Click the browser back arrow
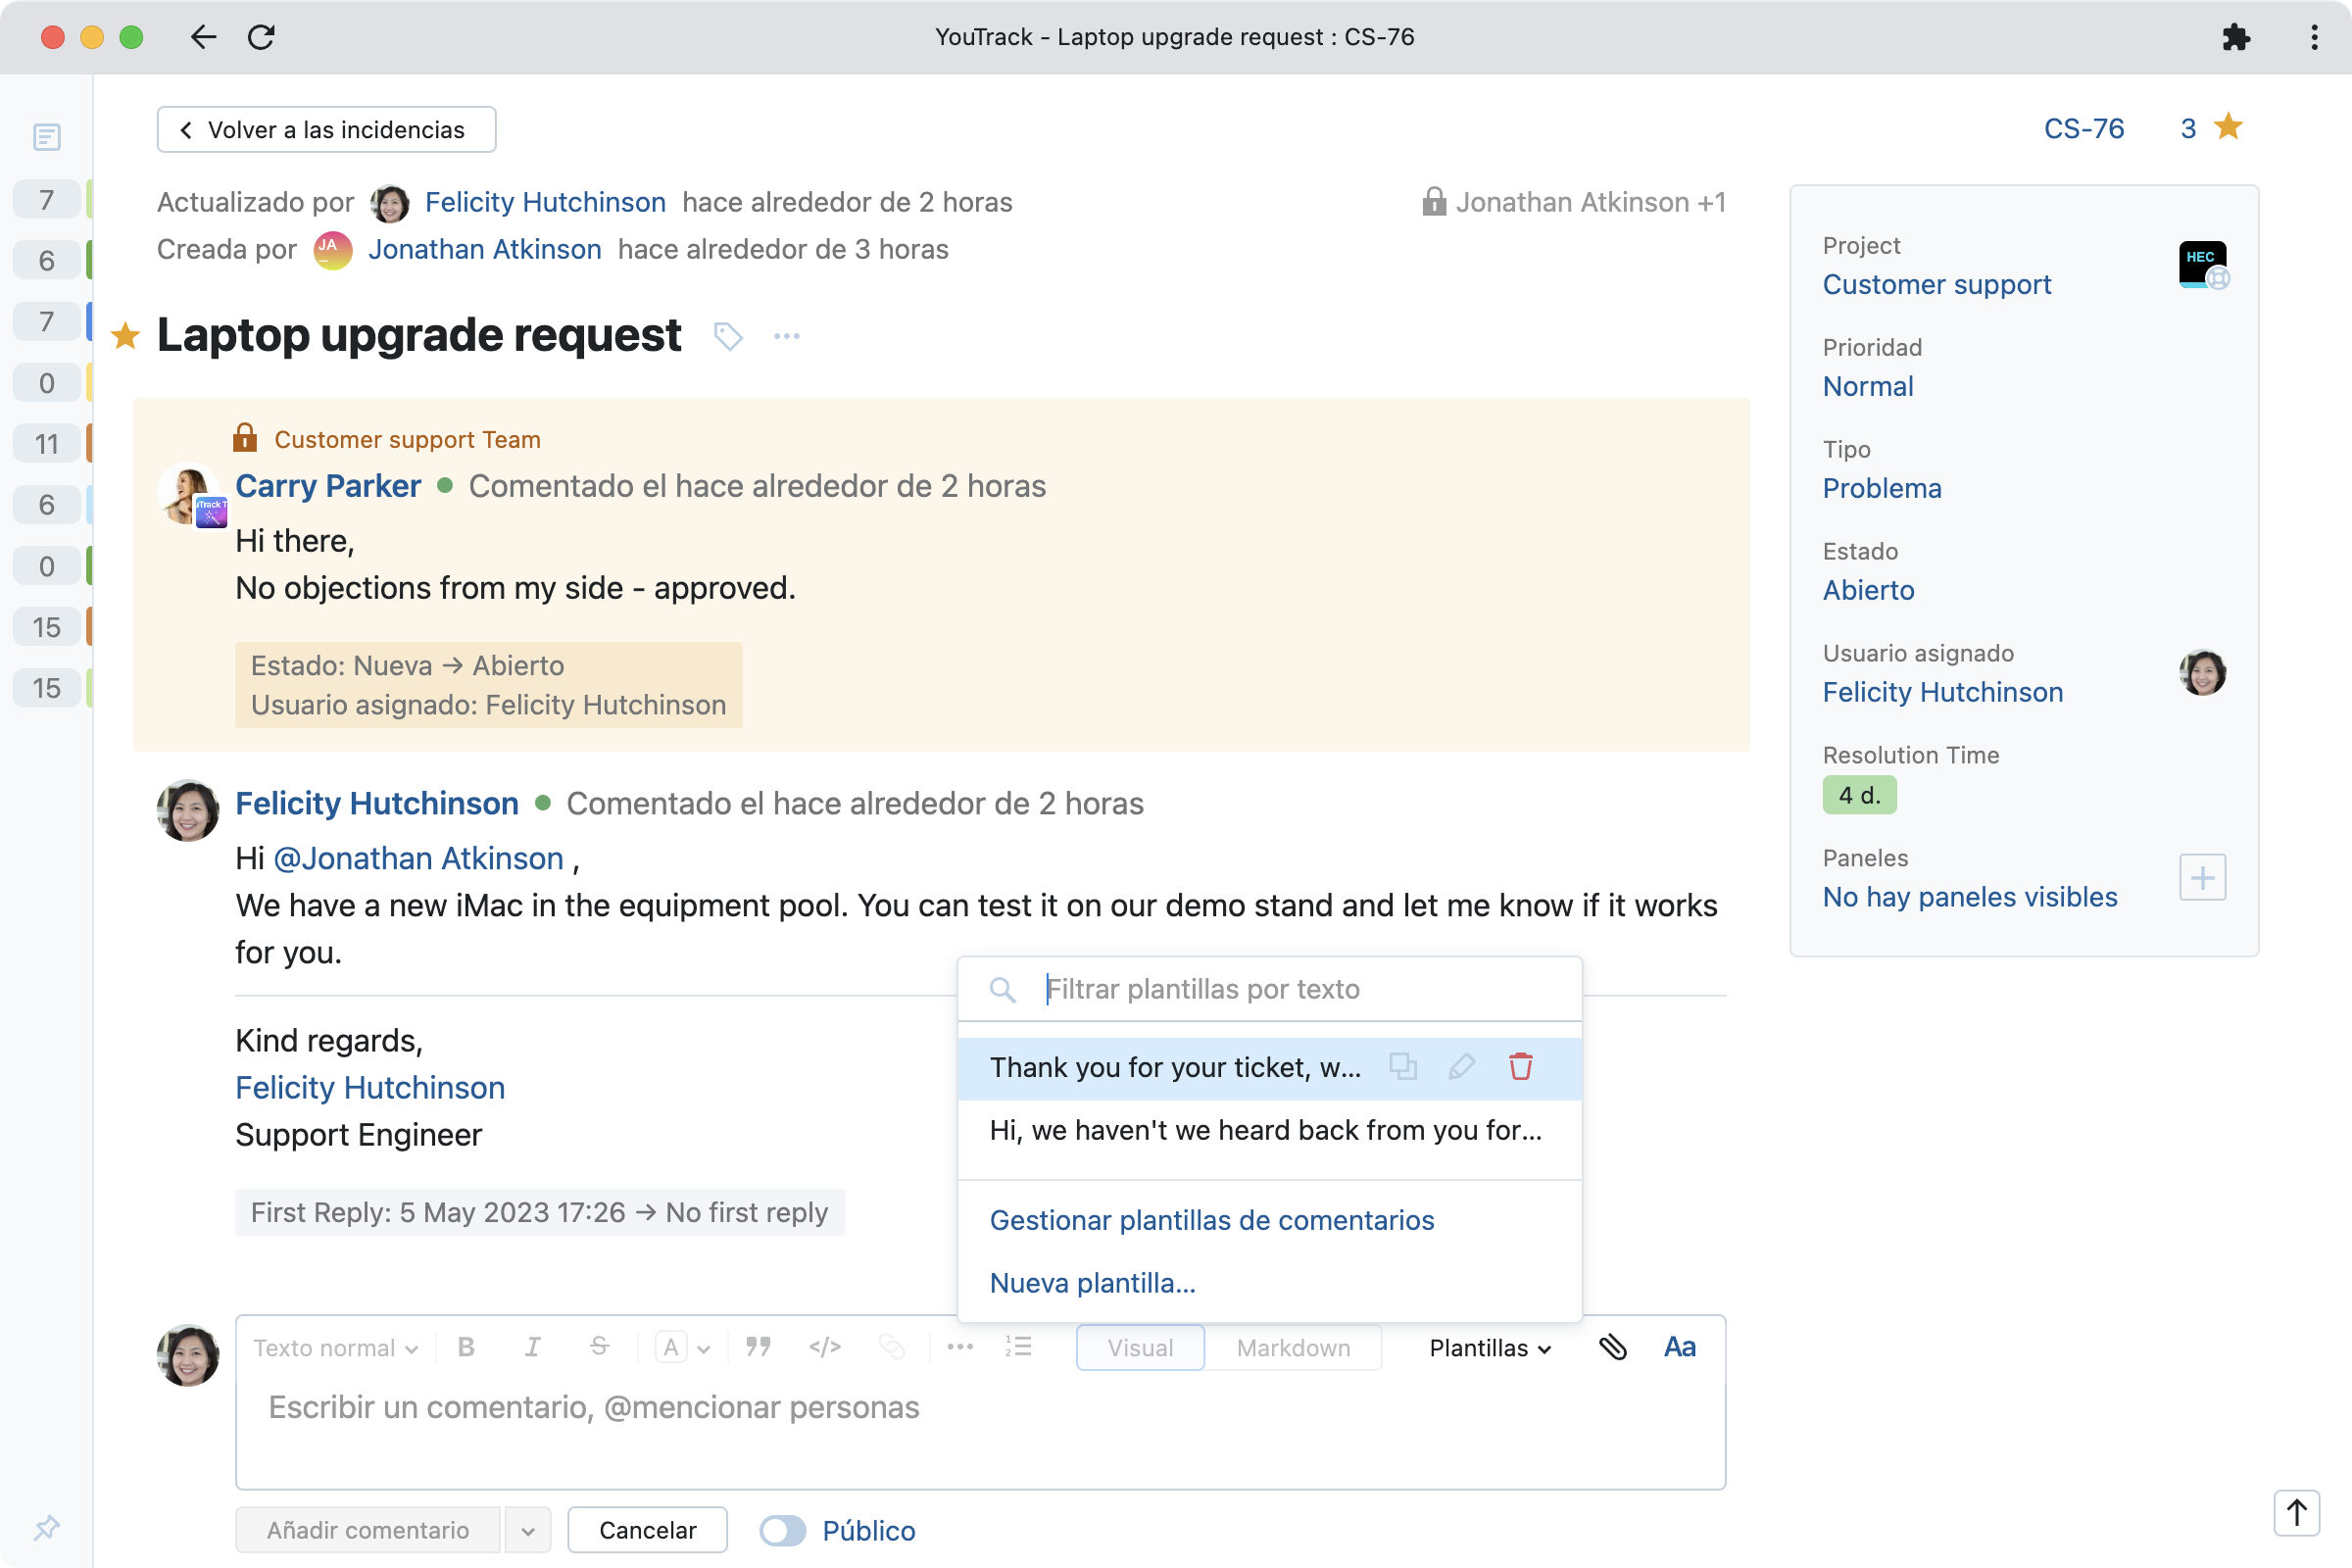Image resolution: width=2352 pixels, height=1568 pixels. coord(203,37)
